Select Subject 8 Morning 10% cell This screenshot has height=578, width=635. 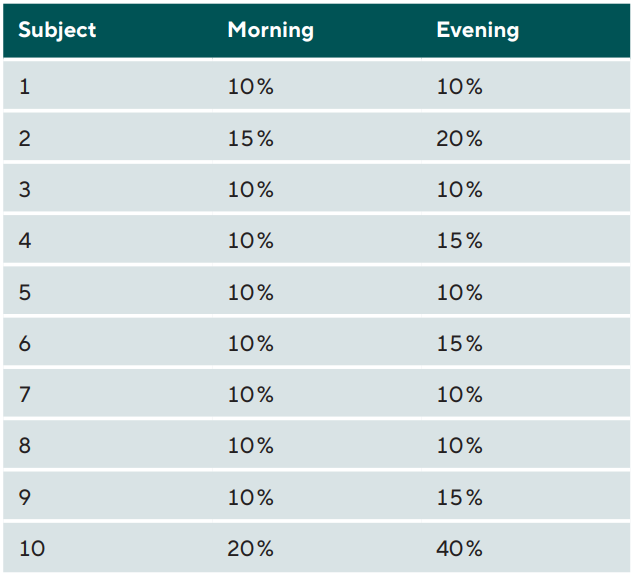[x=317, y=444]
